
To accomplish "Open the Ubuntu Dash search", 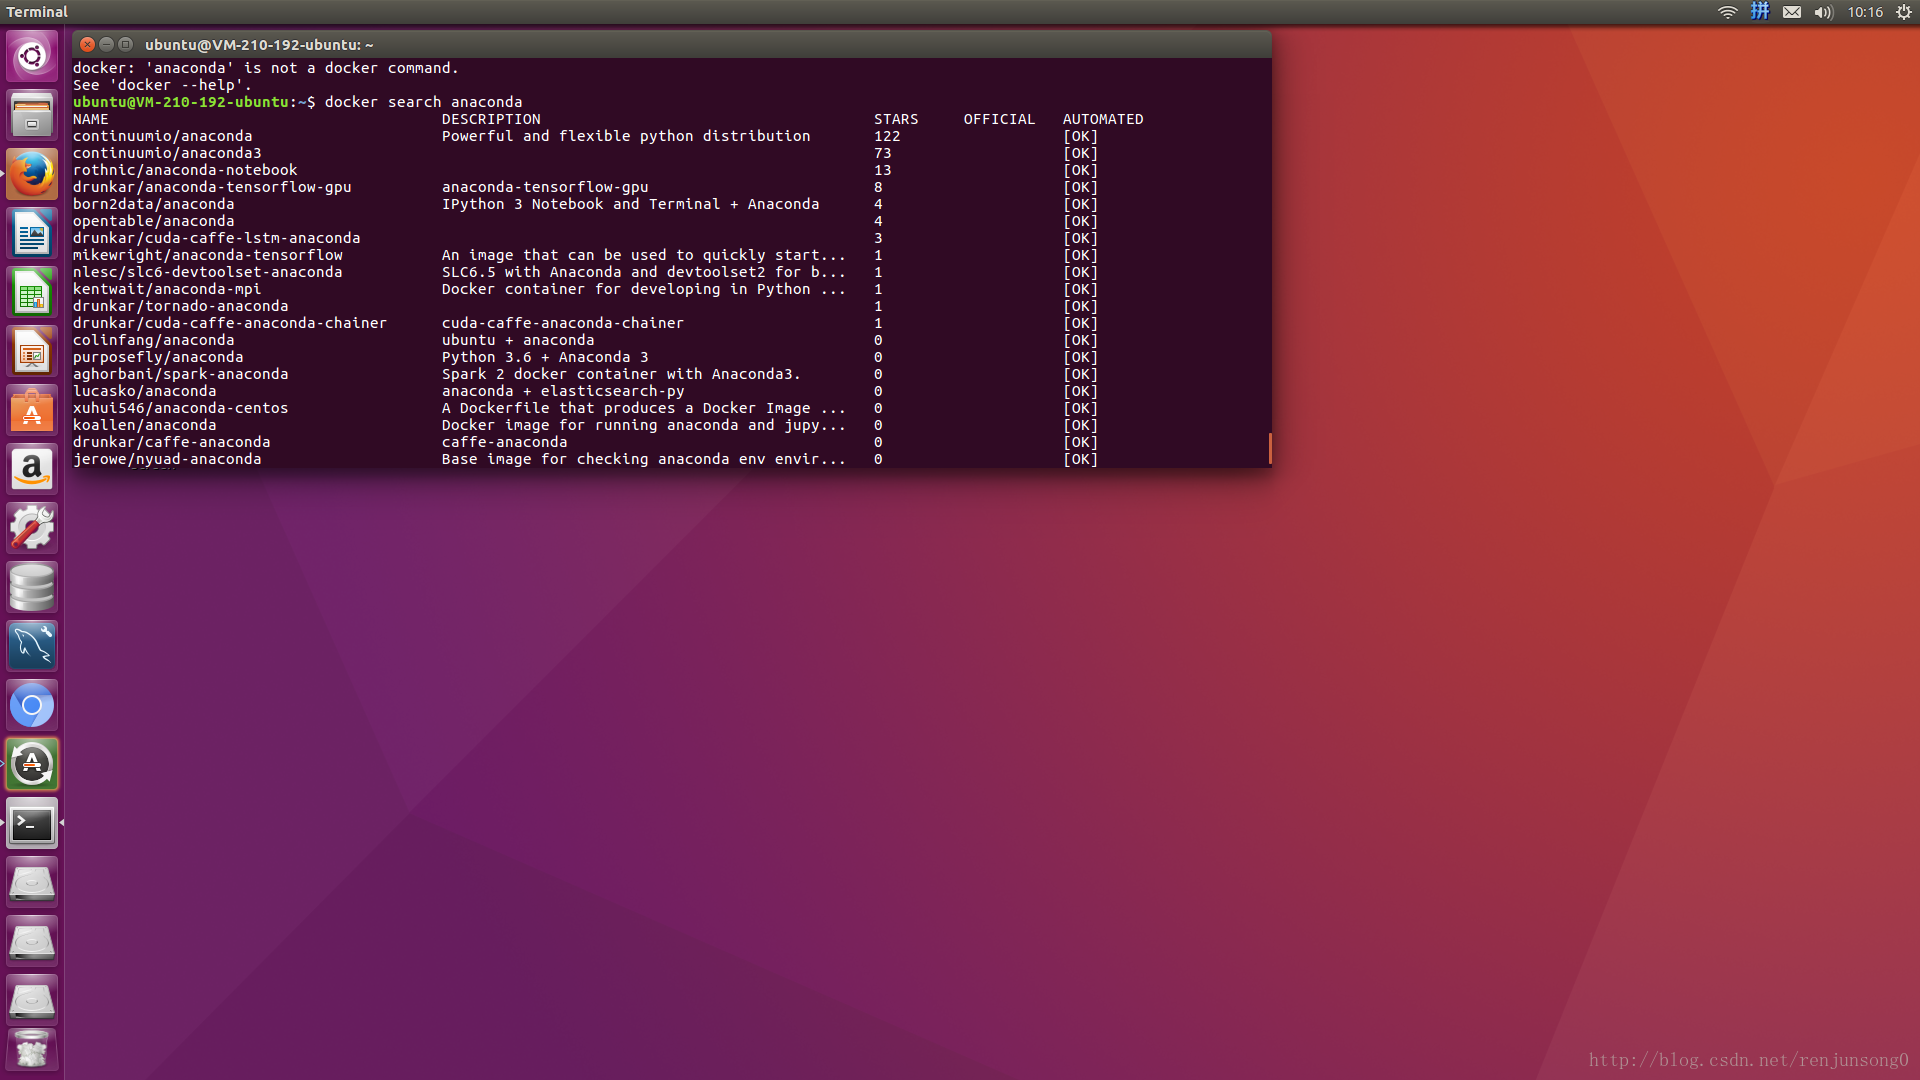I will coord(32,56).
